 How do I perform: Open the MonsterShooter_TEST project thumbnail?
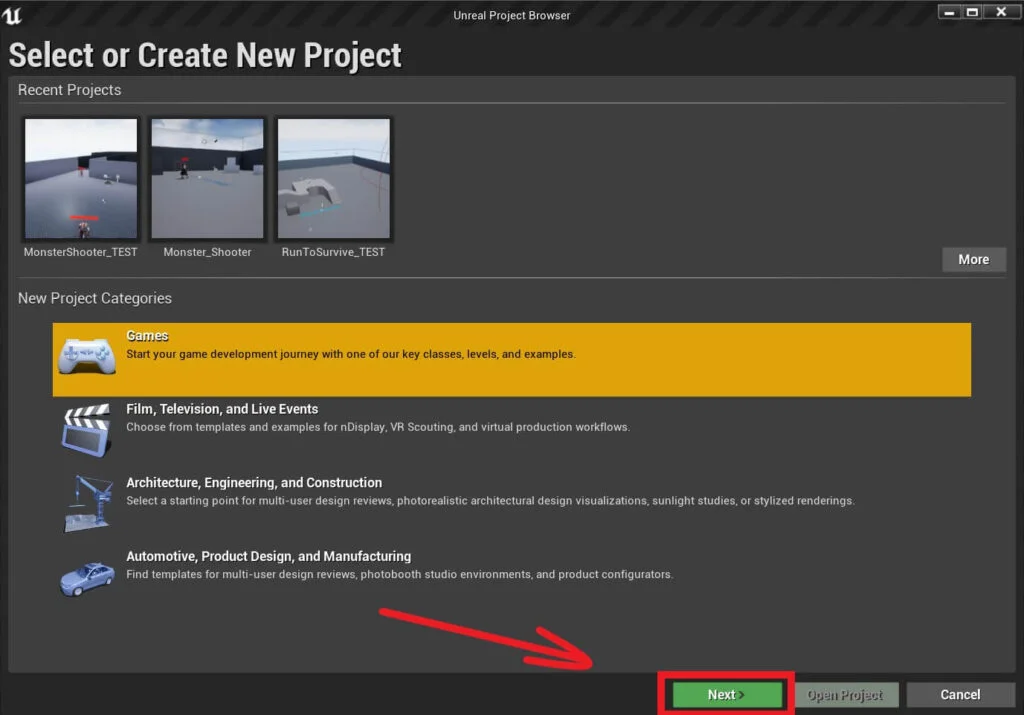(81, 179)
